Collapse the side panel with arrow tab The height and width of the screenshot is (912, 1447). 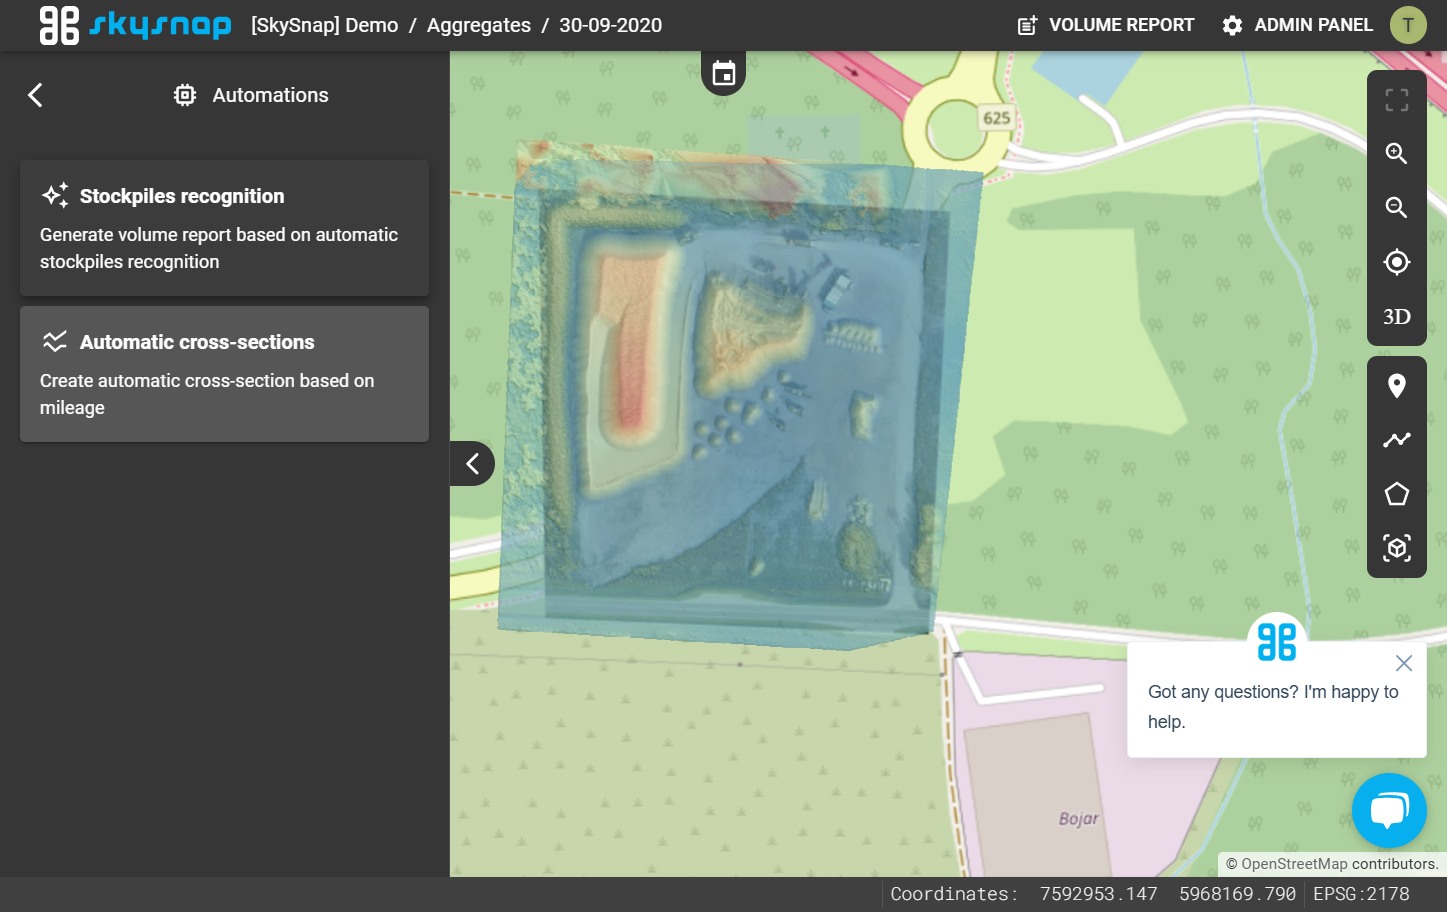[473, 463]
